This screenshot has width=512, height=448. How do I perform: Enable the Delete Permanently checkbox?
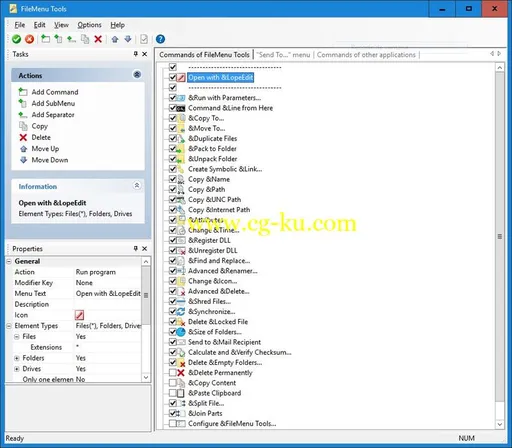173,373
